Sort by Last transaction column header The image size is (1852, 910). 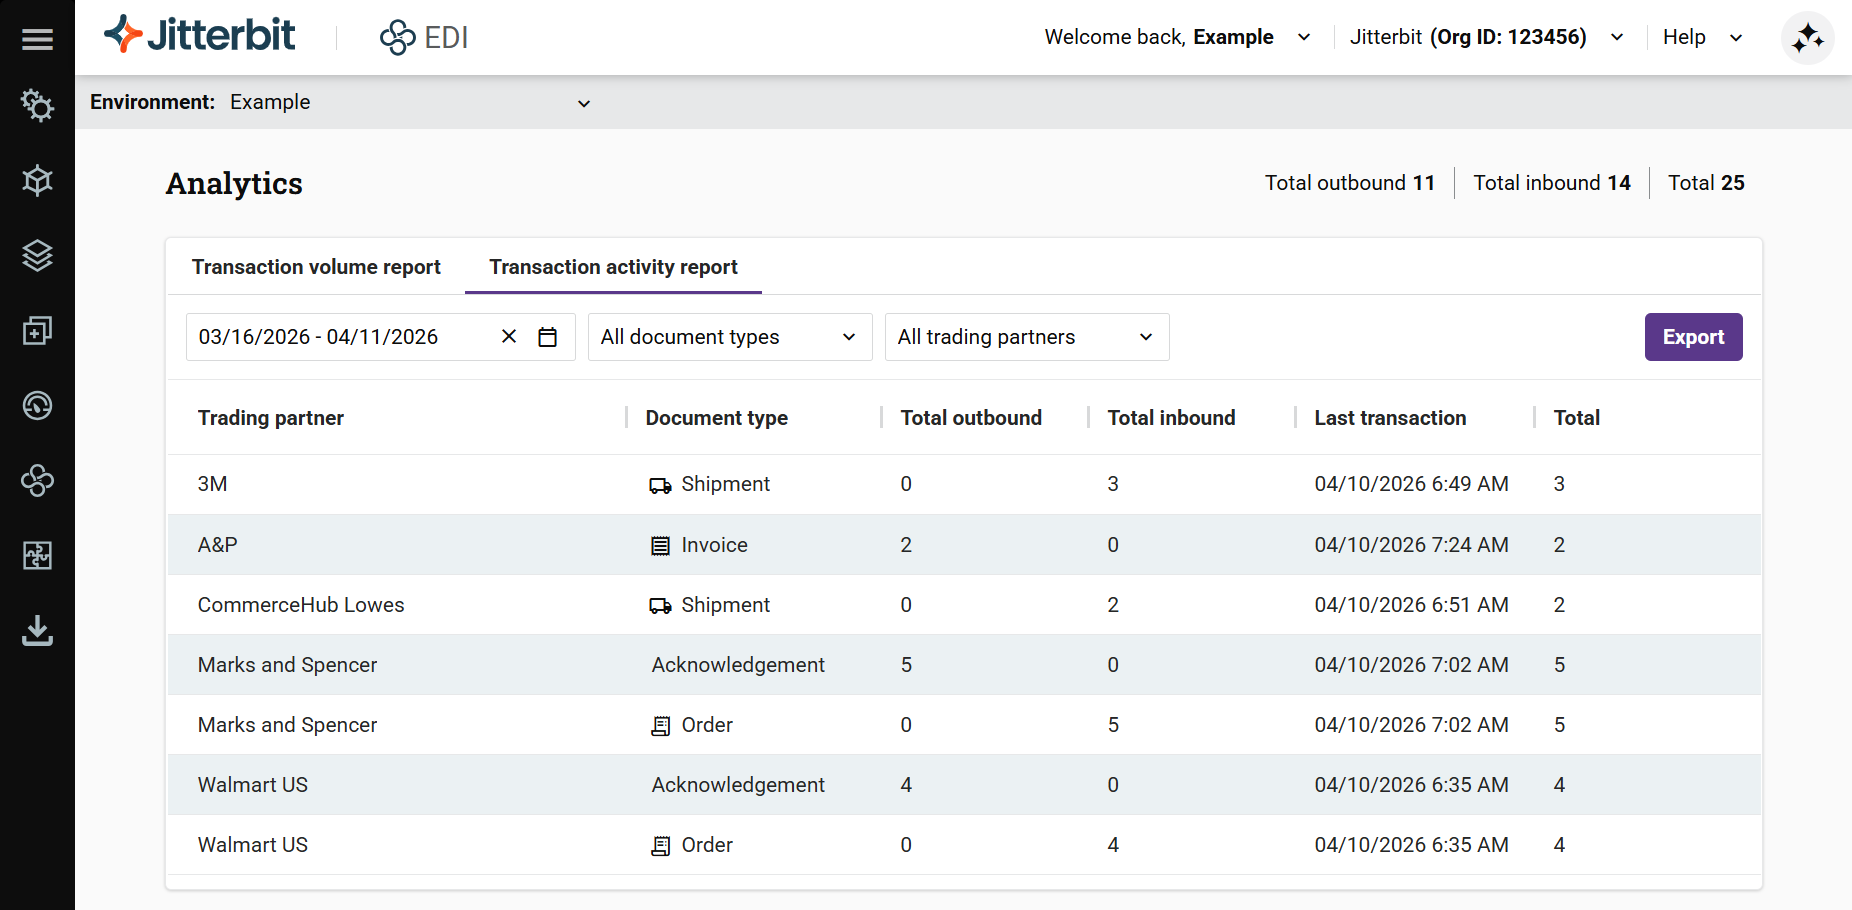point(1390,418)
